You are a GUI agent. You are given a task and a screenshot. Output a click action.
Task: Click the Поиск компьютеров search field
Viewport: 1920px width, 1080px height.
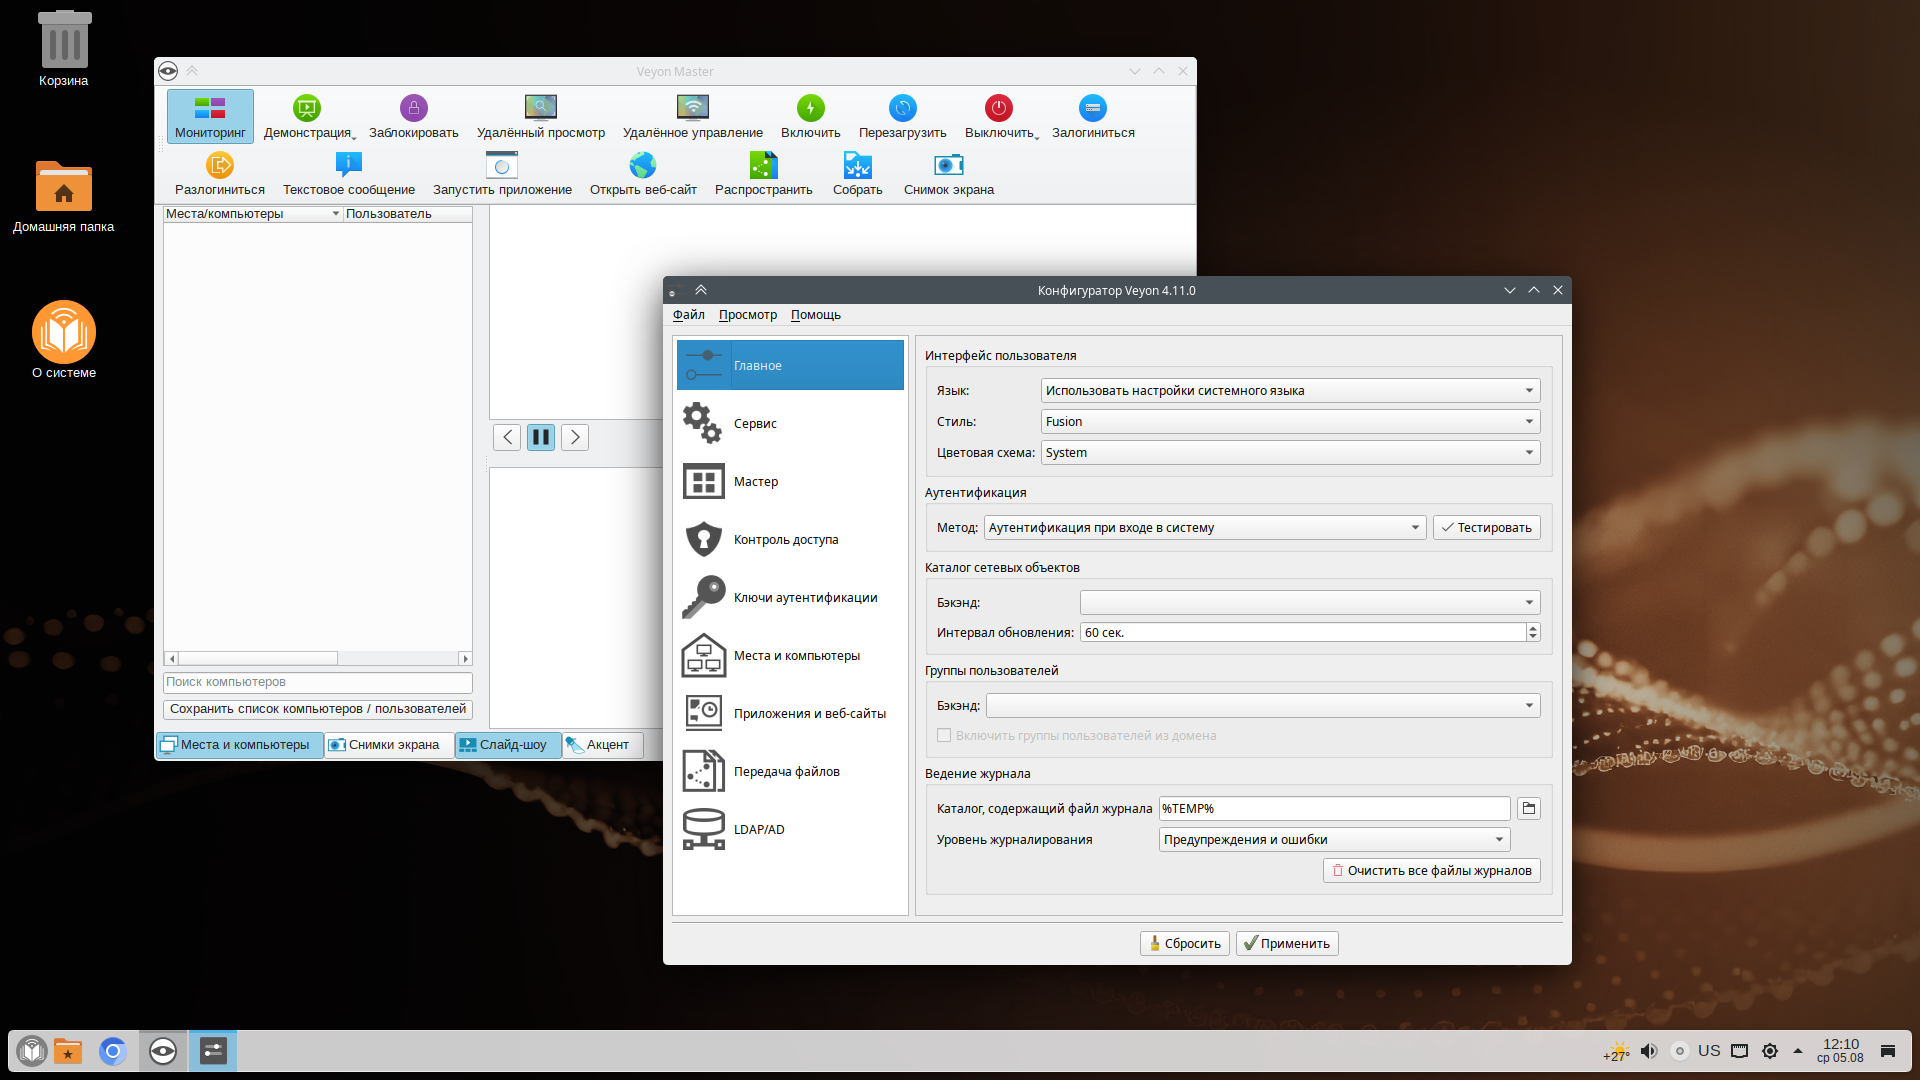[318, 682]
